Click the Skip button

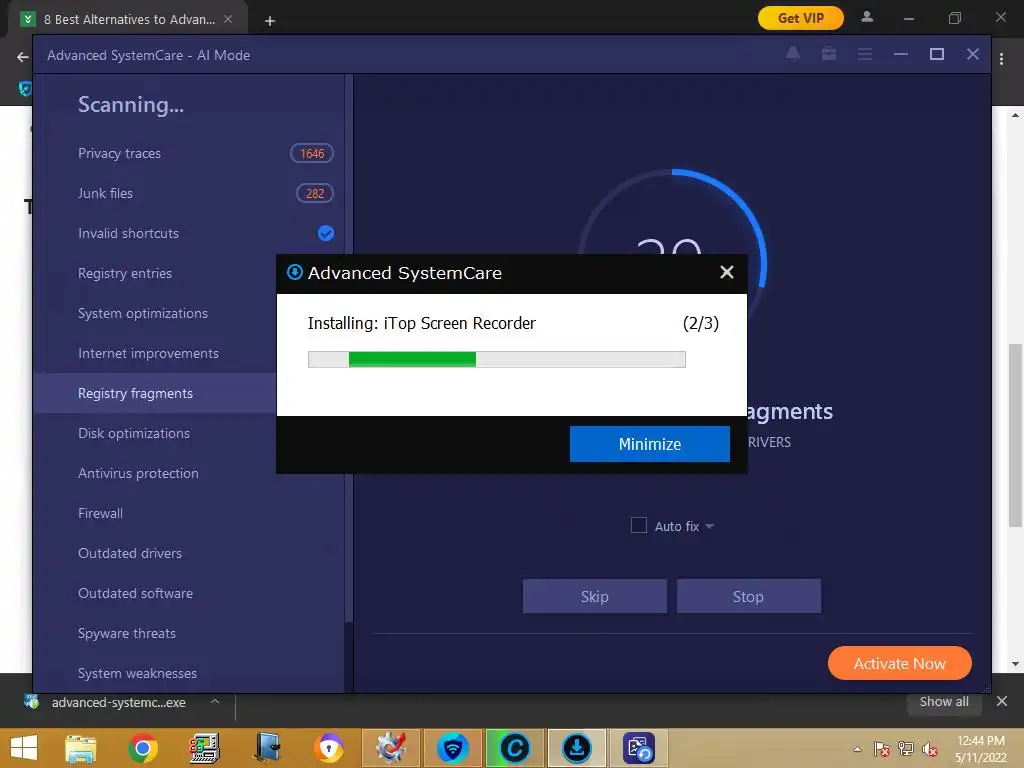[x=594, y=596]
